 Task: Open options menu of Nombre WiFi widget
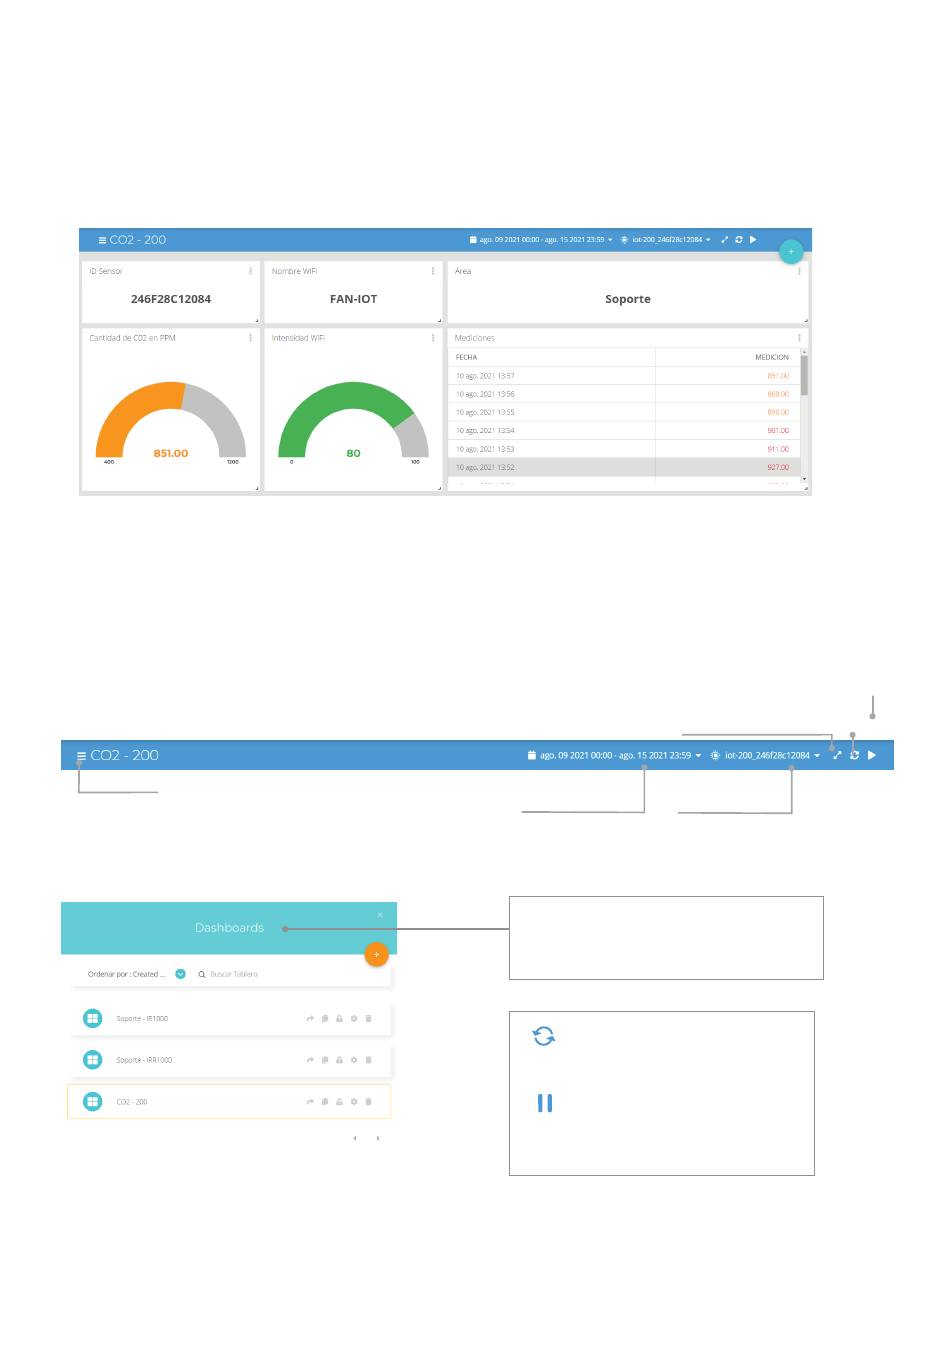click(433, 271)
